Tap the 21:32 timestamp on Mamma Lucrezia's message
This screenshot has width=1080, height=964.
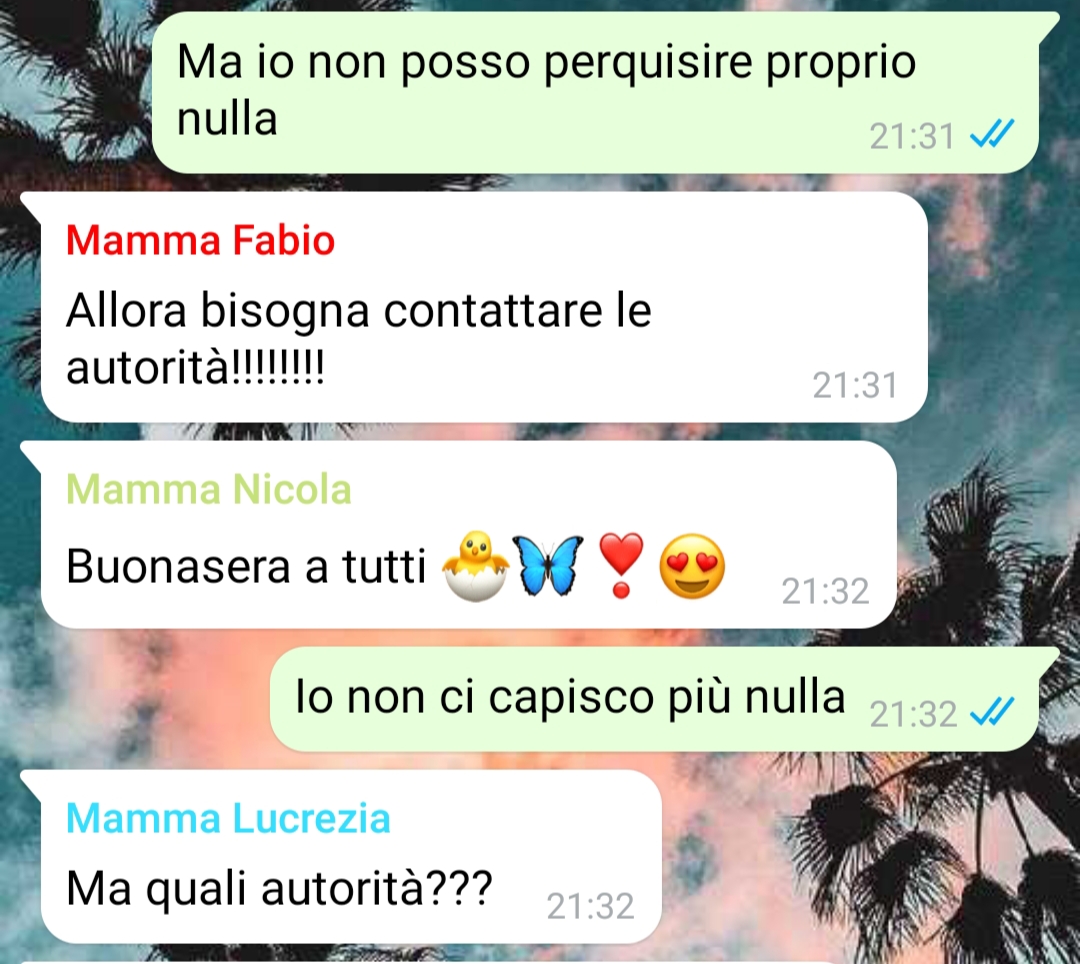pos(590,906)
